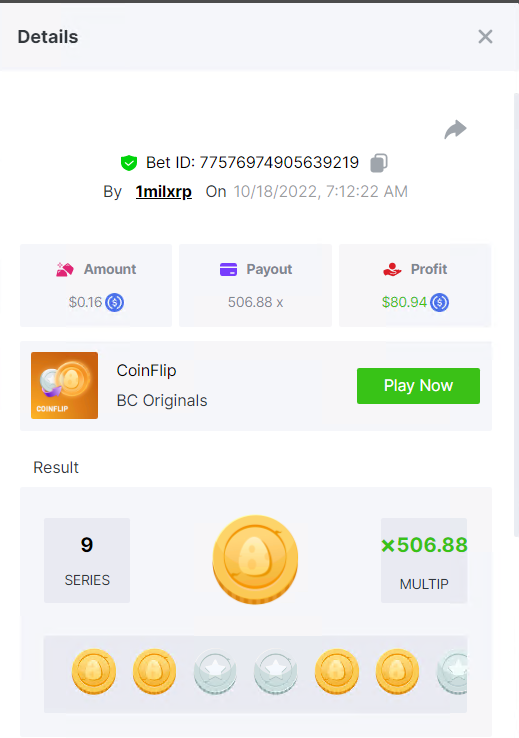Select the first gold coin in series

pos(94,672)
